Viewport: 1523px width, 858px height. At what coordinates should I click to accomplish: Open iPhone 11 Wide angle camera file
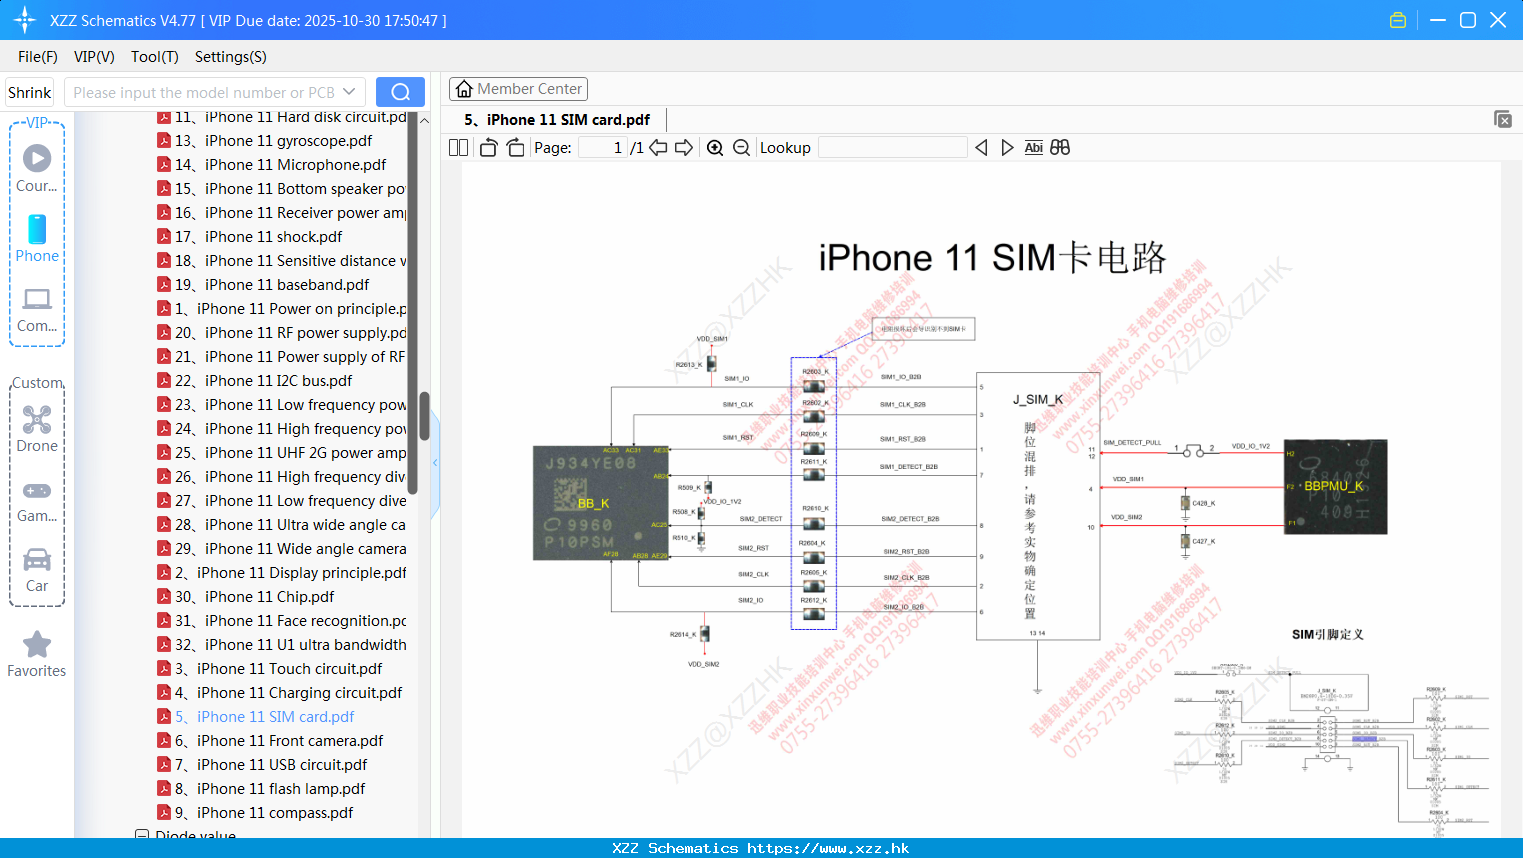coord(282,549)
